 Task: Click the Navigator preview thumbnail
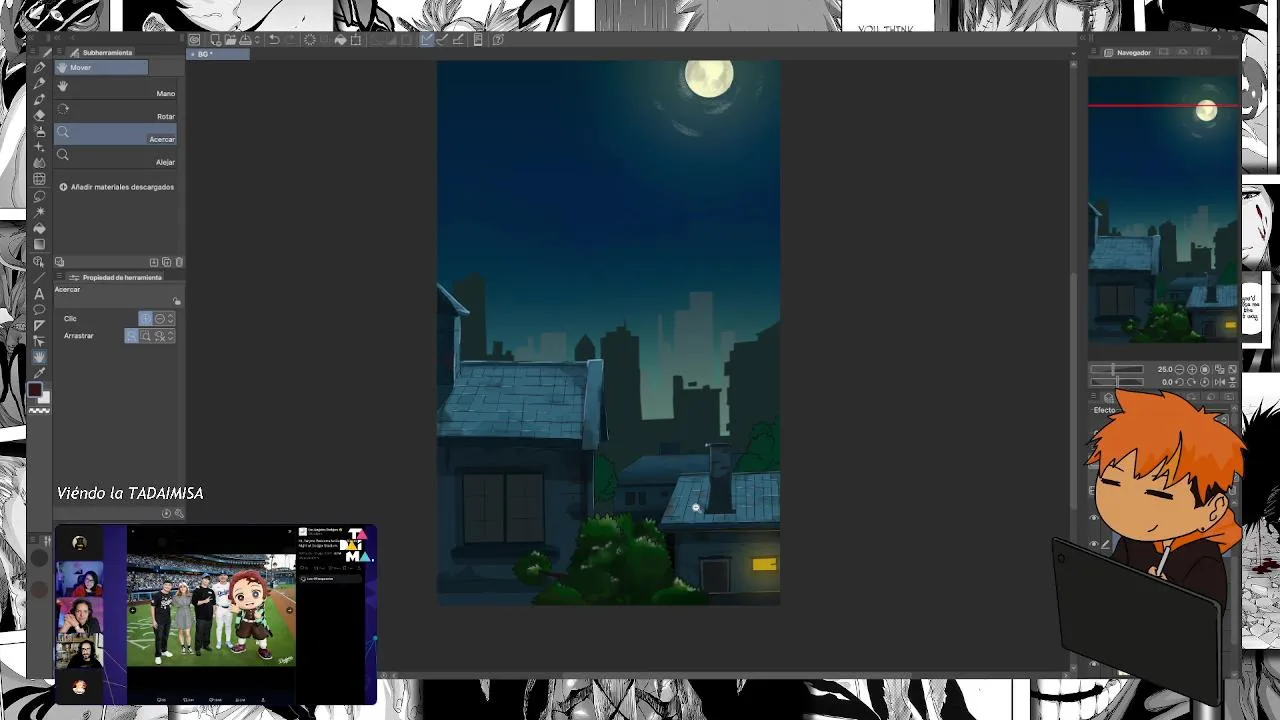click(1164, 210)
